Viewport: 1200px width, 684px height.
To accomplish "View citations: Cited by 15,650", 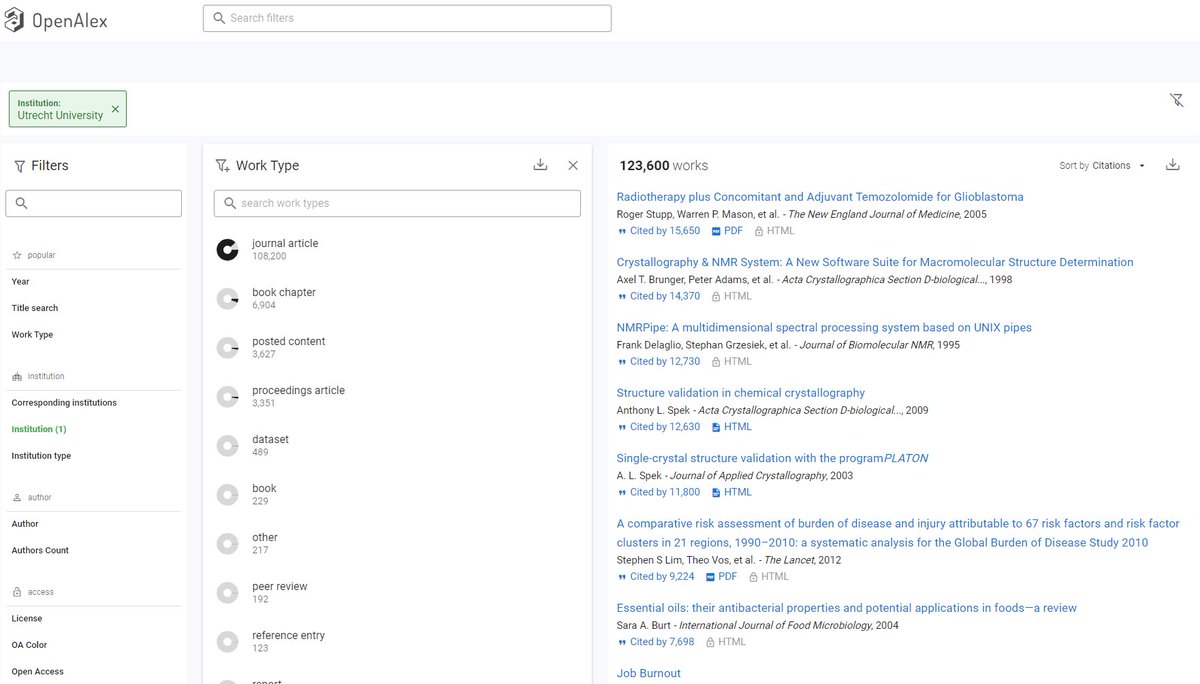I will point(659,231).
